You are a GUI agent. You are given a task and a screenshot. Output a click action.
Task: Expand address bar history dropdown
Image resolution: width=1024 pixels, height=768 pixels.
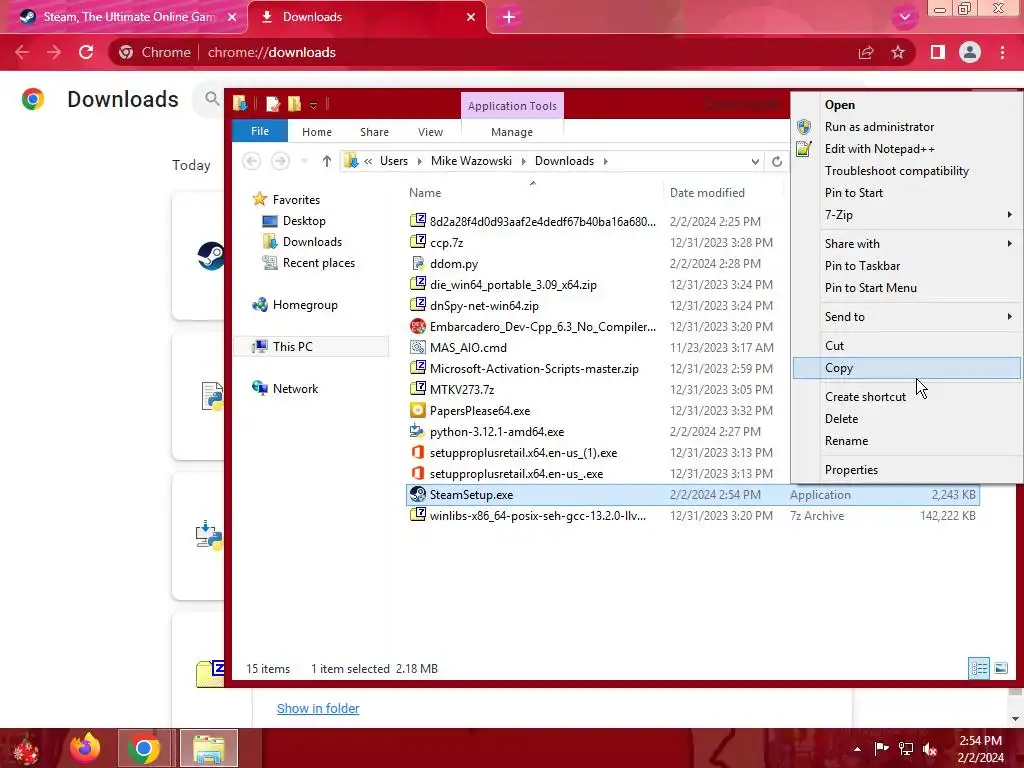(755, 161)
